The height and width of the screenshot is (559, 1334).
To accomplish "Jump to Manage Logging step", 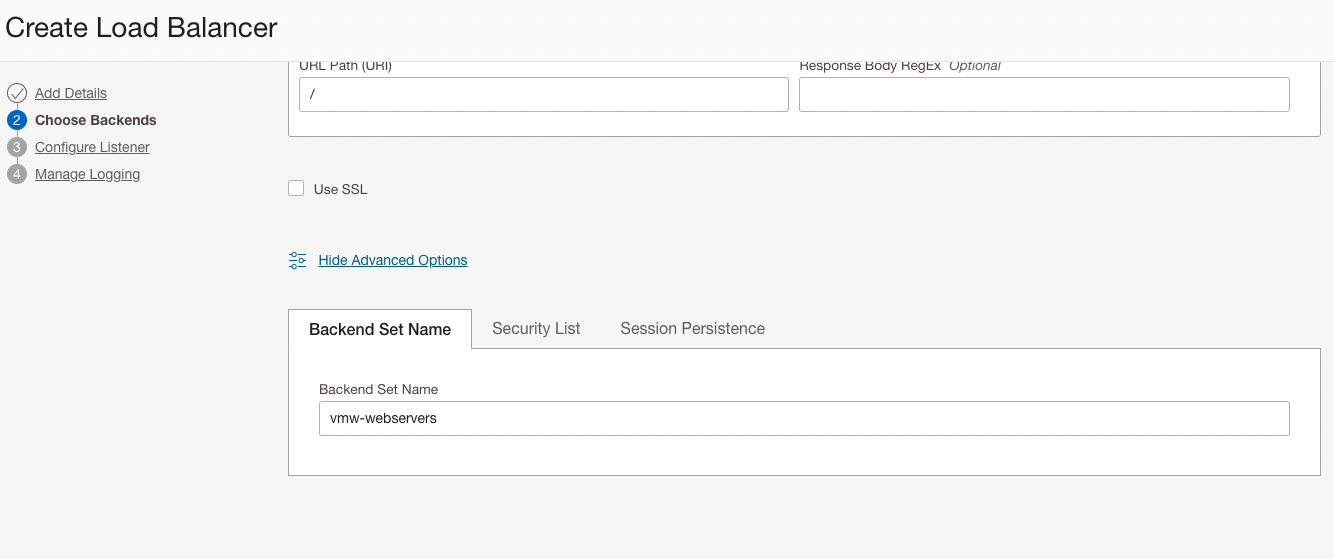I will 87,174.
